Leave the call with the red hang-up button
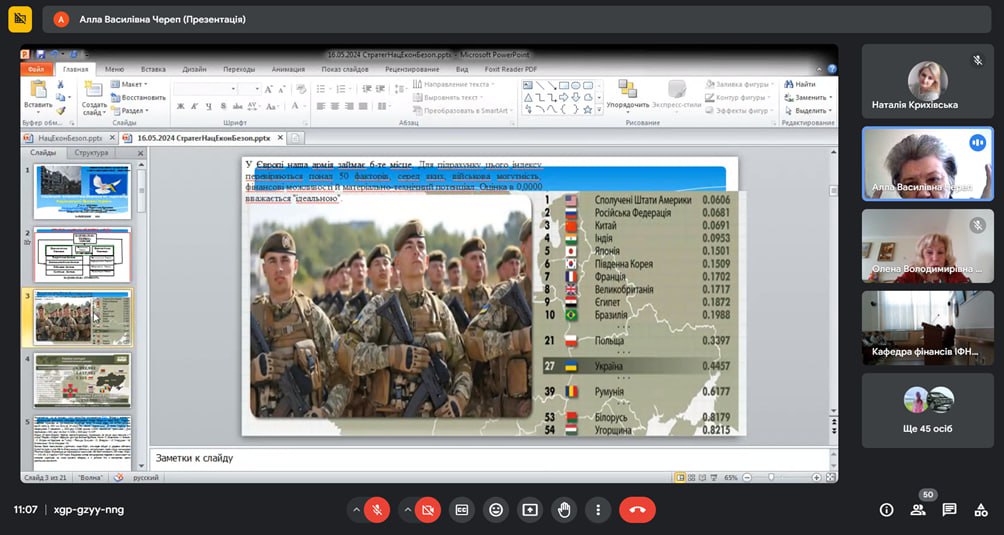The width and height of the screenshot is (1004, 535). point(637,510)
